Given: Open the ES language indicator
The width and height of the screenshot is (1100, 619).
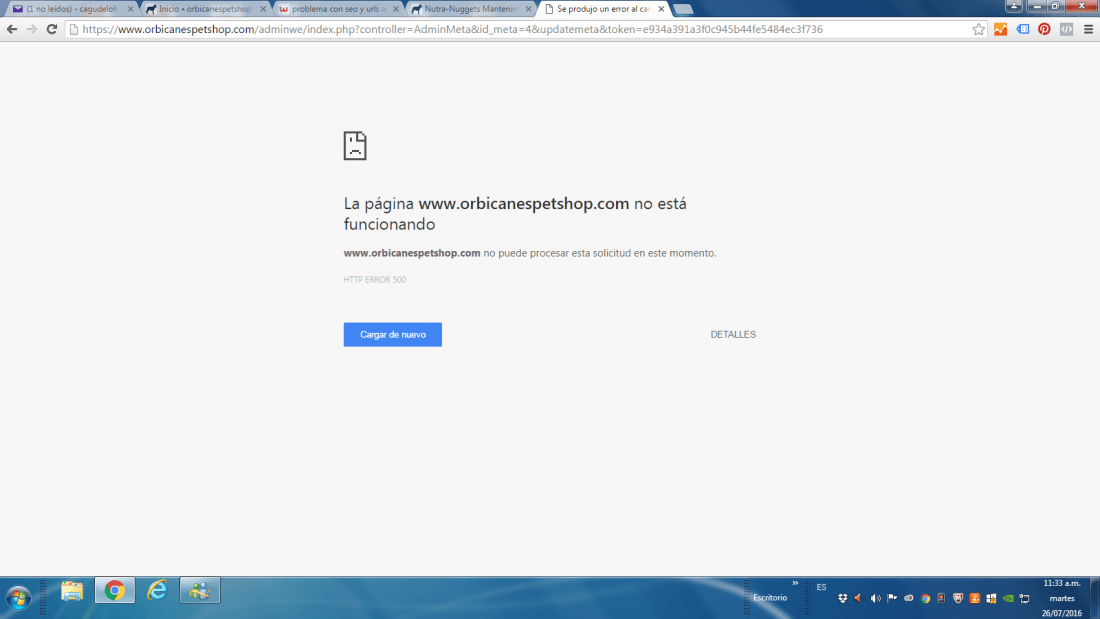Looking at the screenshot, I should tap(821, 587).
